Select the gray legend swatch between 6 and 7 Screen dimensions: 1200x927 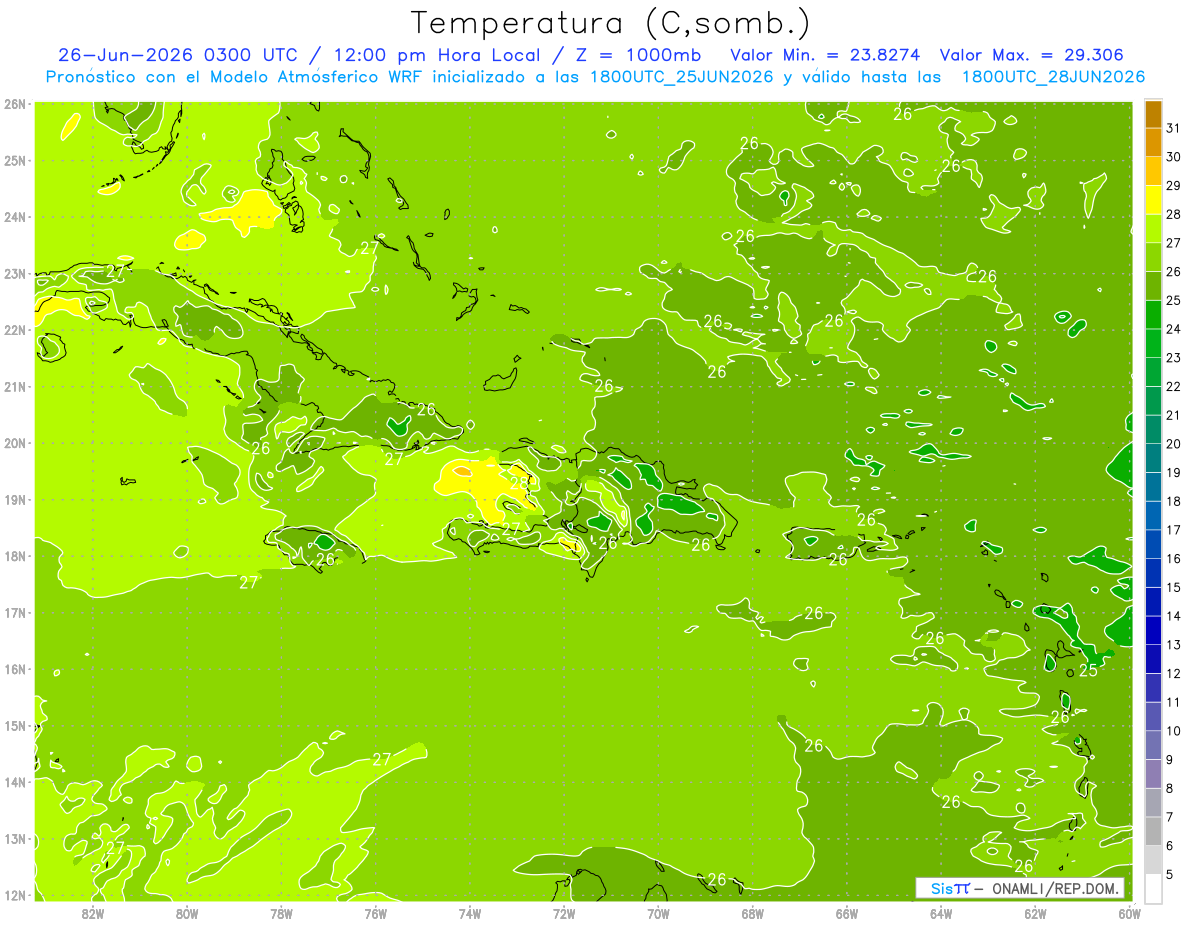[x=1153, y=831]
